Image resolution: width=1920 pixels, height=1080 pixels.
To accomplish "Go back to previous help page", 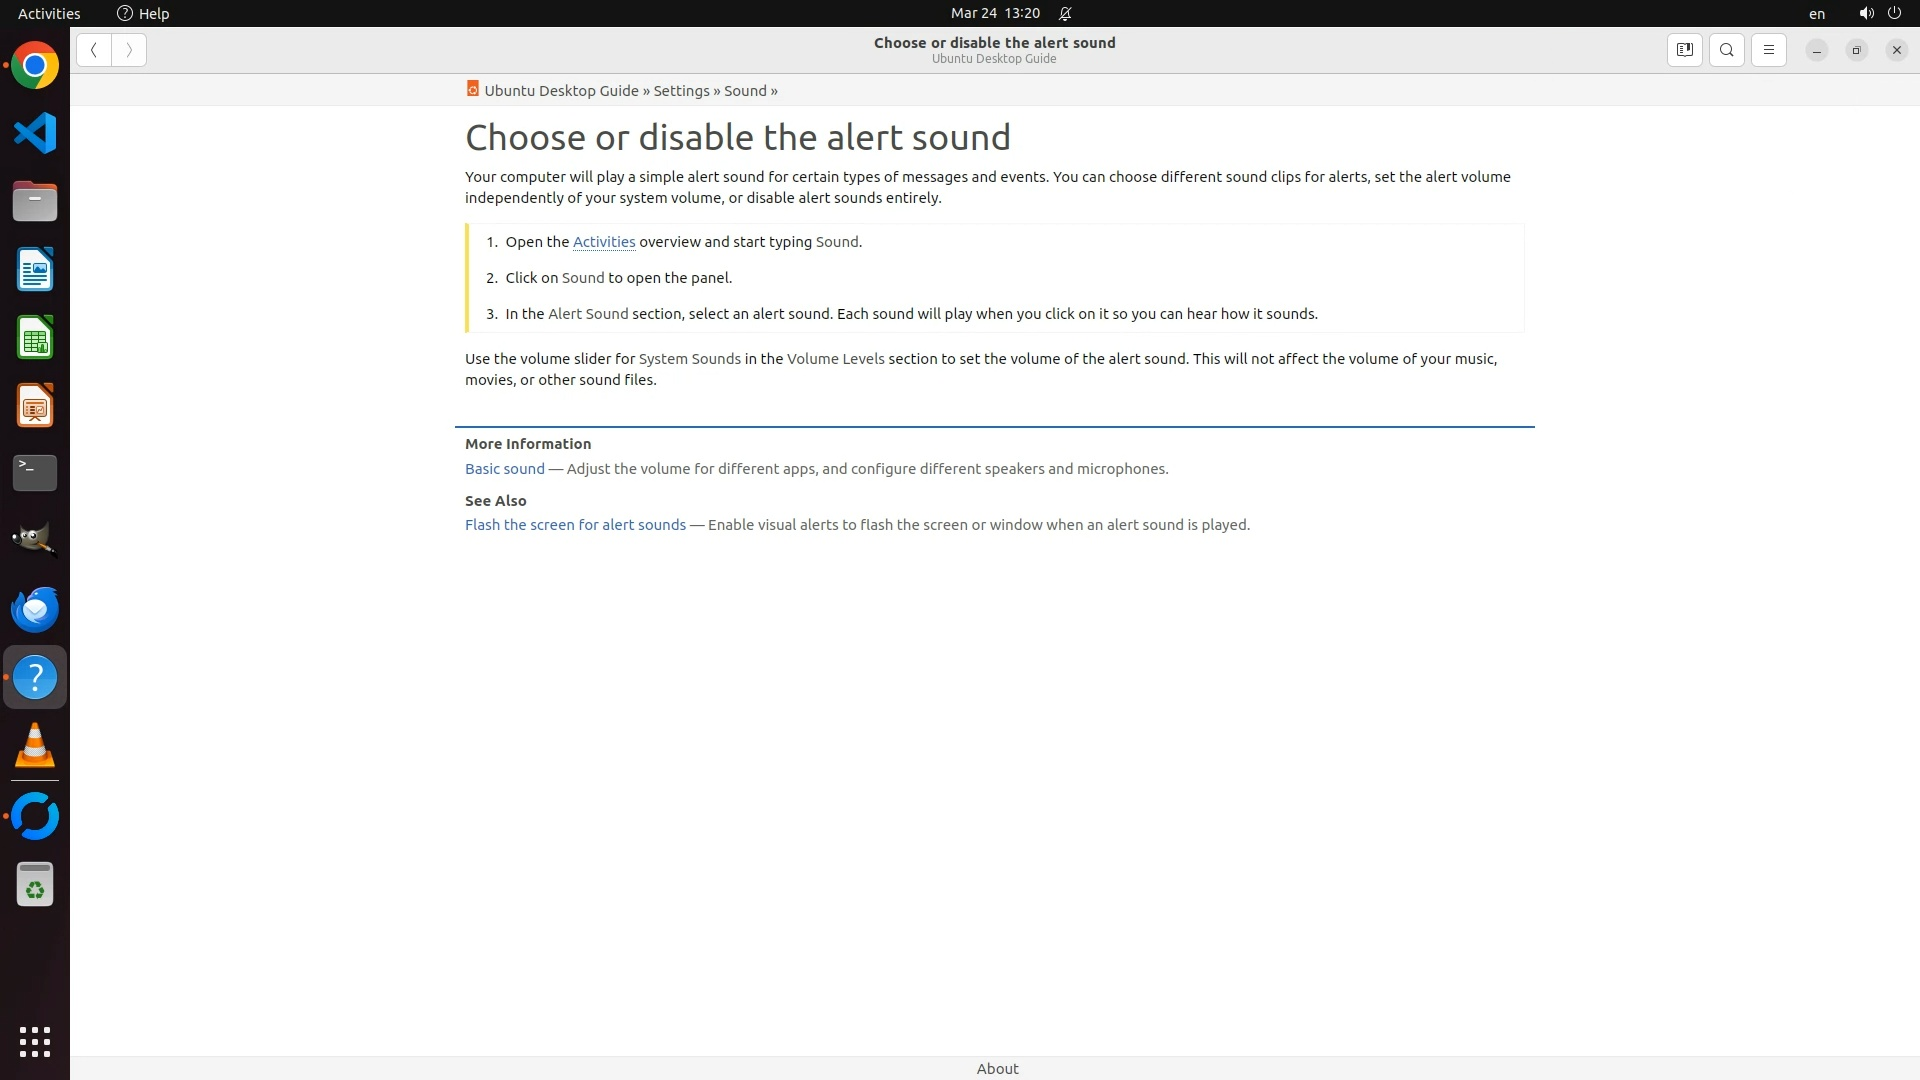I will tap(94, 50).
